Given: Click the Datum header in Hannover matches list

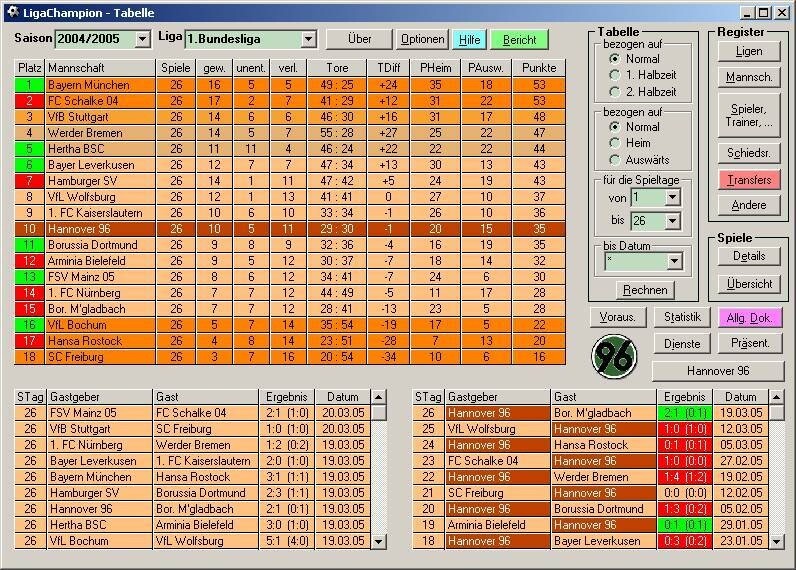Looking at the screenshot, I should (x=740, y=397).
